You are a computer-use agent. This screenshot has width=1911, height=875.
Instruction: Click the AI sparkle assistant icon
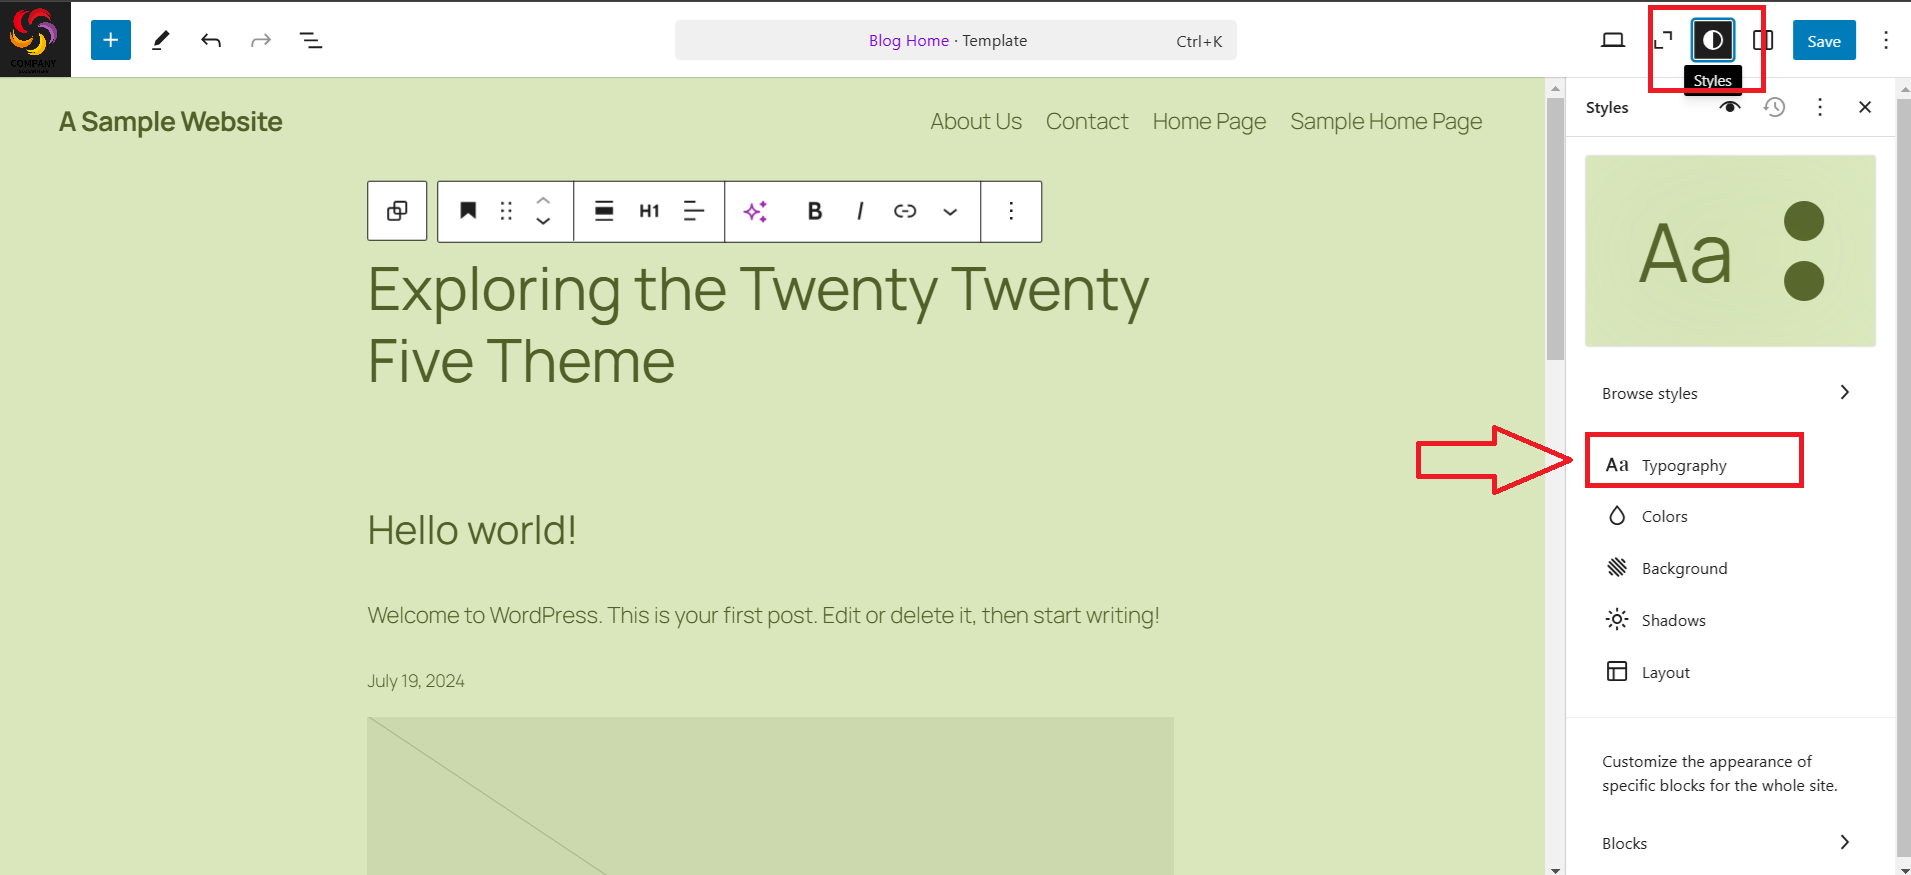tap(755, 211)
